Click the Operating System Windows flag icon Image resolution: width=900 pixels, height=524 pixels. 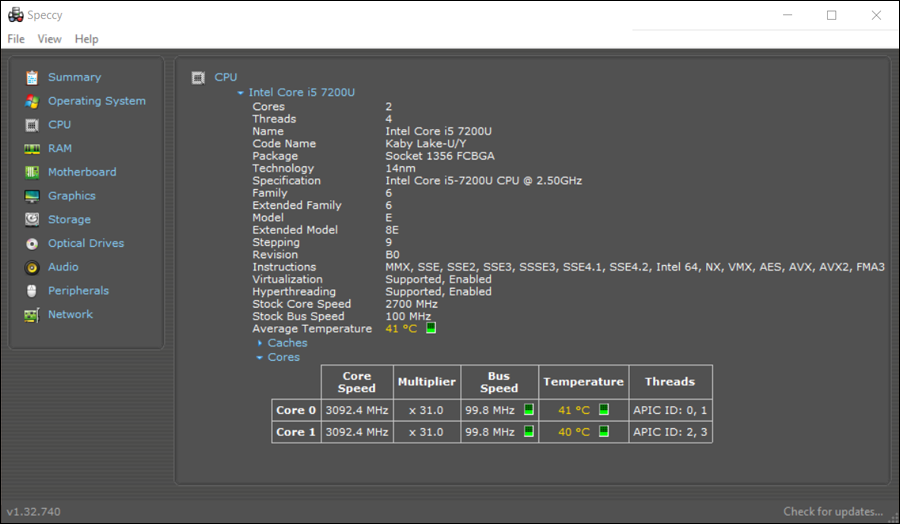[x=32, y=101]
